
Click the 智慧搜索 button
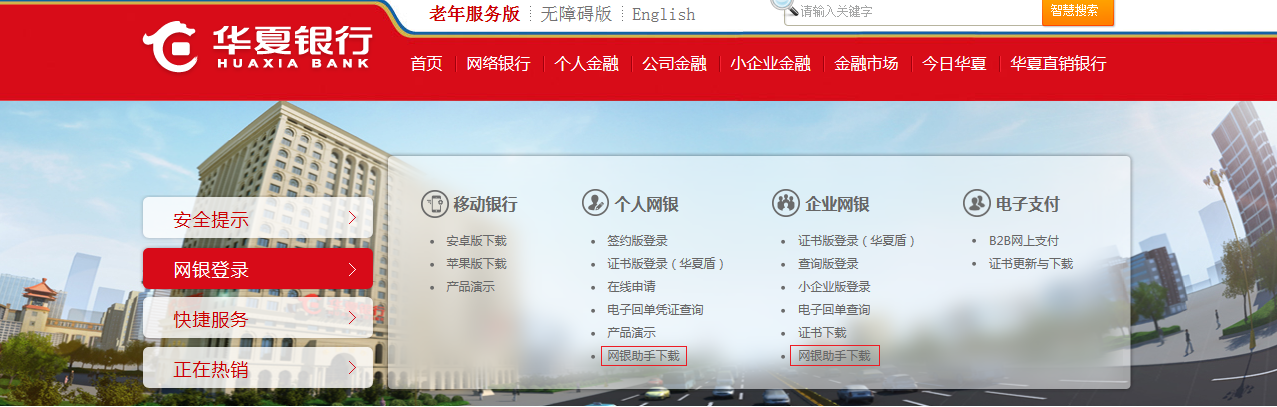point(1077,11)
